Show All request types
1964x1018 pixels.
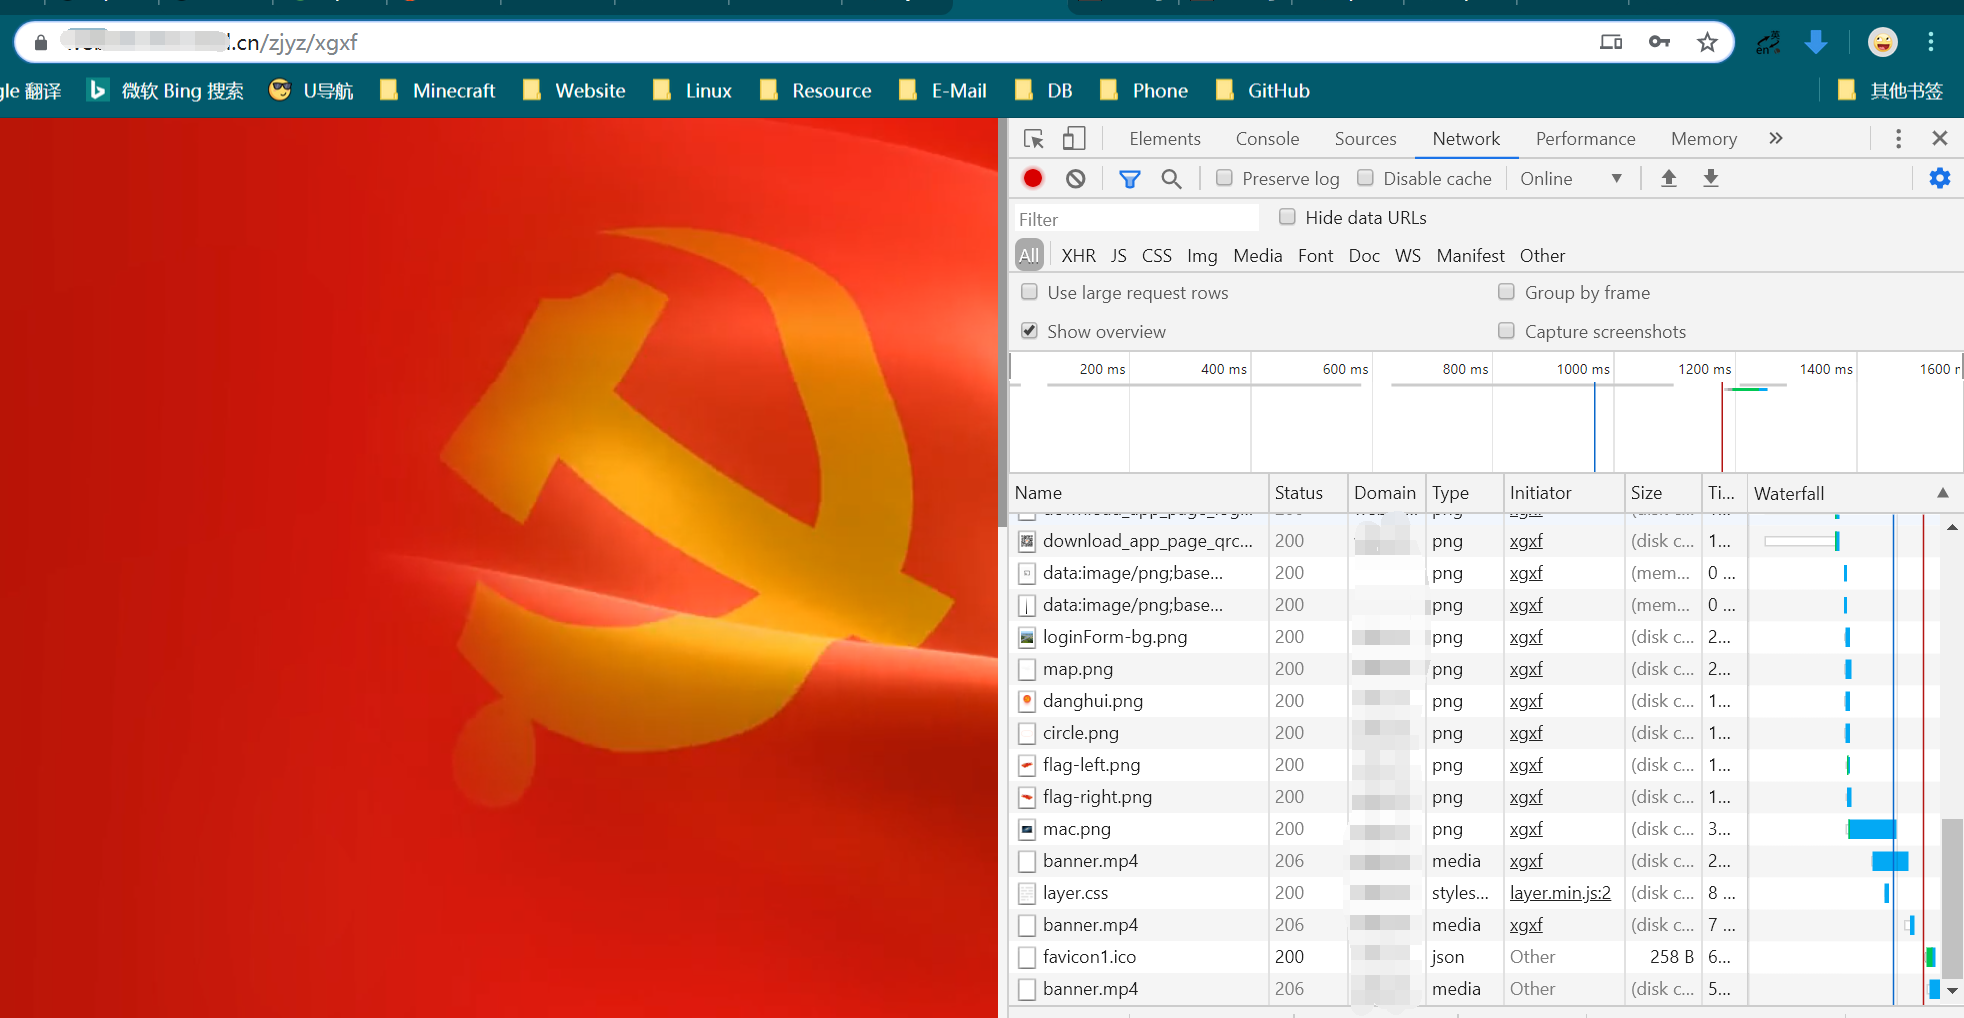click(x=1029, y=256)
